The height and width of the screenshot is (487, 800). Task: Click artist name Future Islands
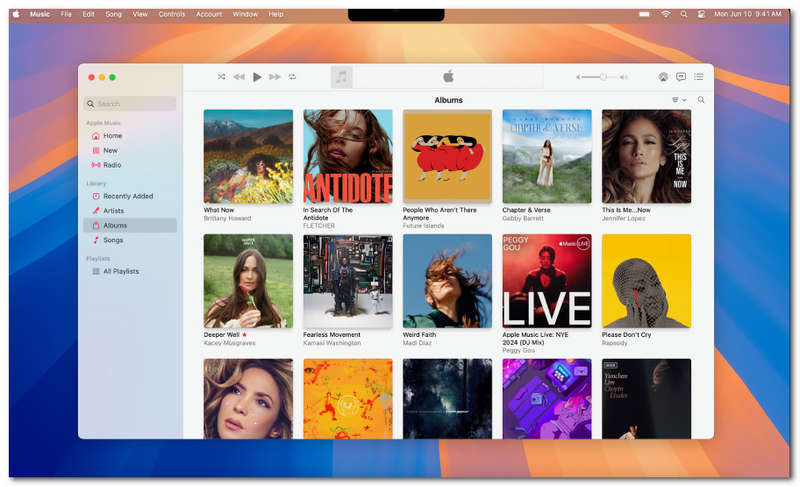coord(423,225)
